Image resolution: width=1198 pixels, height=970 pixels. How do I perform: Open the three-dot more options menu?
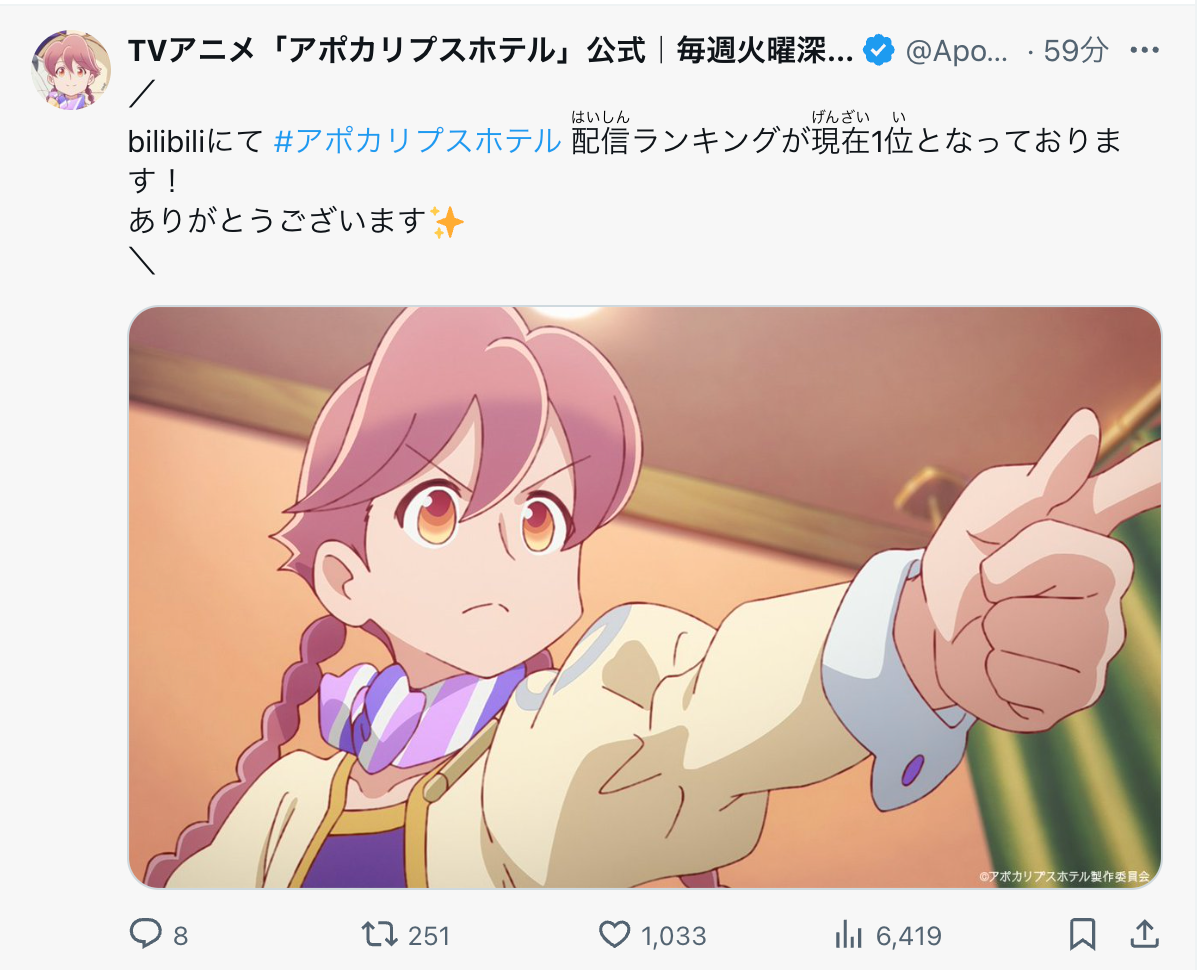click(1144, 50)
